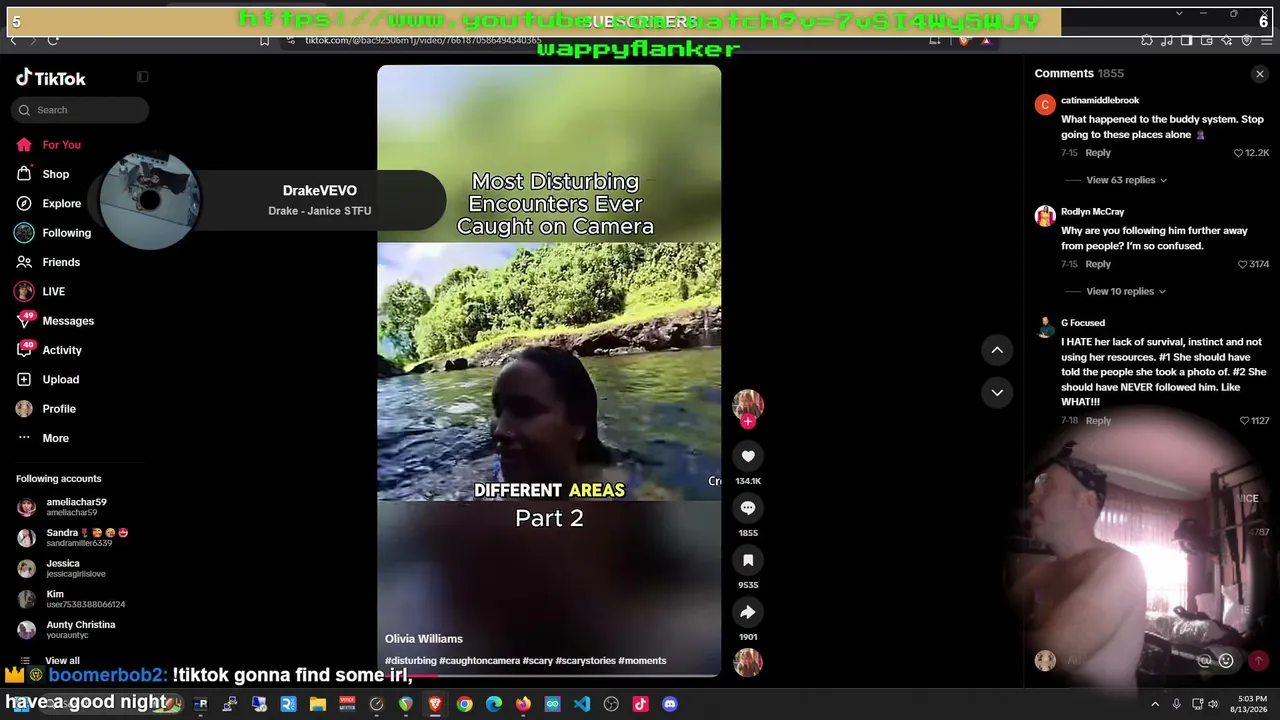Bookmark this page in address bar
The width and height of the screenshot is (1280, 720).
pos(264,40)
